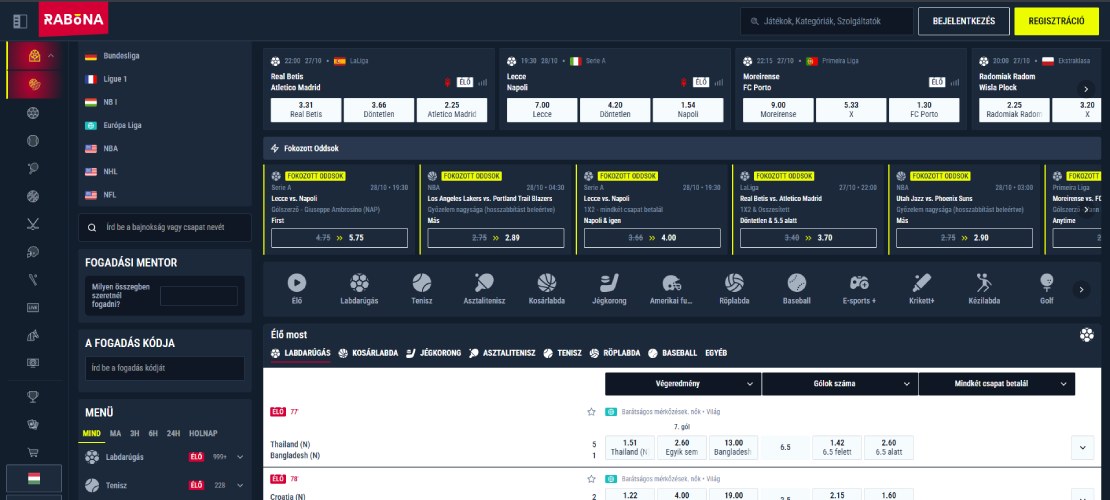Select boosted odds 5.75 for Lecce vs. Napoli
This screenshot has height=500, width=1110.
[339, 238]
